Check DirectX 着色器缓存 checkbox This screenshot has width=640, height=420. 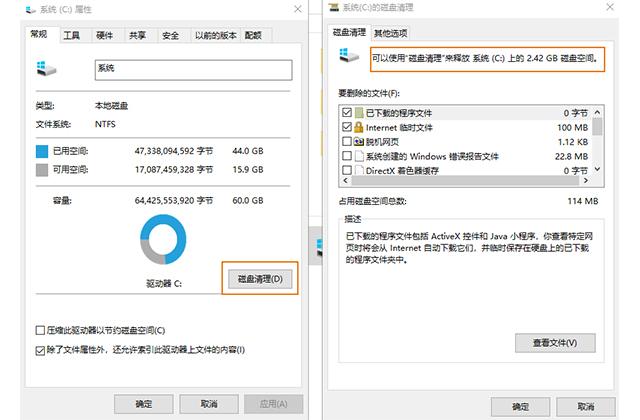[347, 170]
